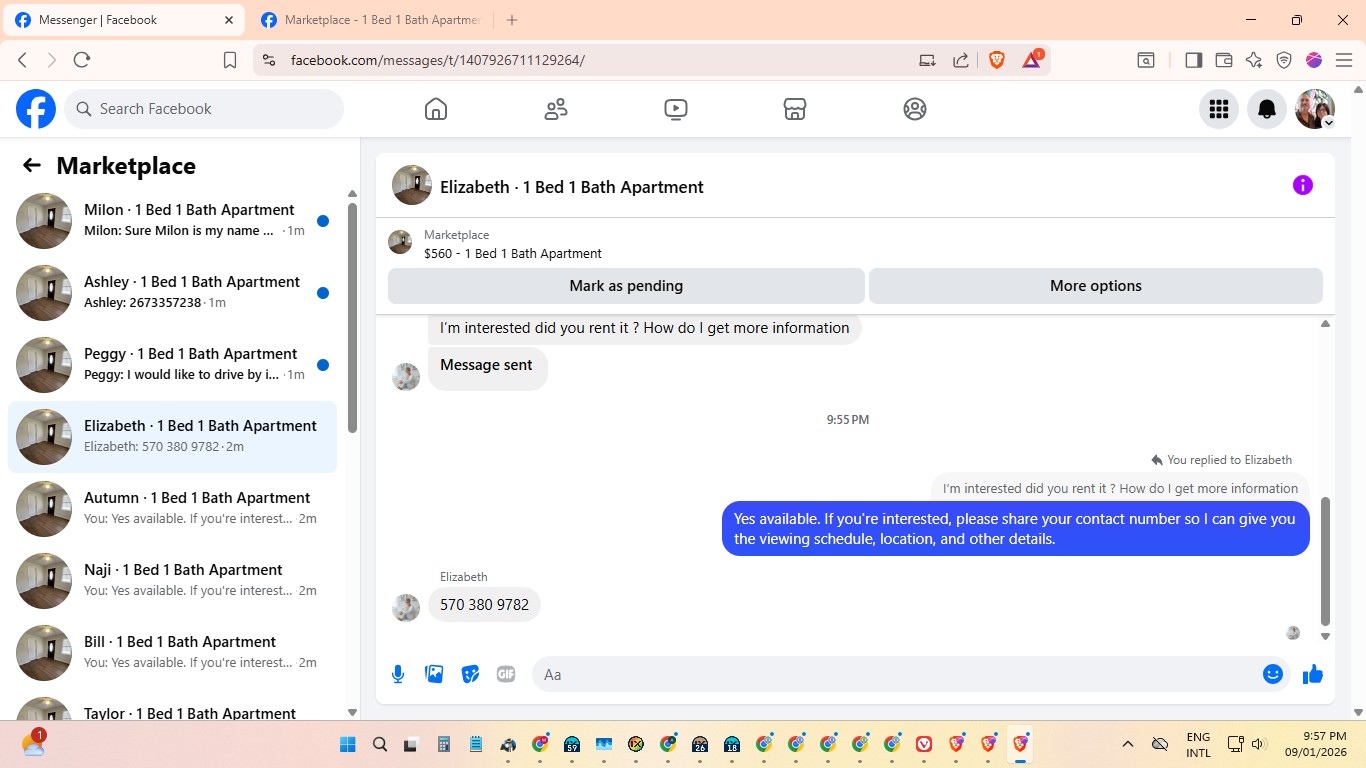
Task: Send a voice clip with microphone icon
Action: [398, 674]
